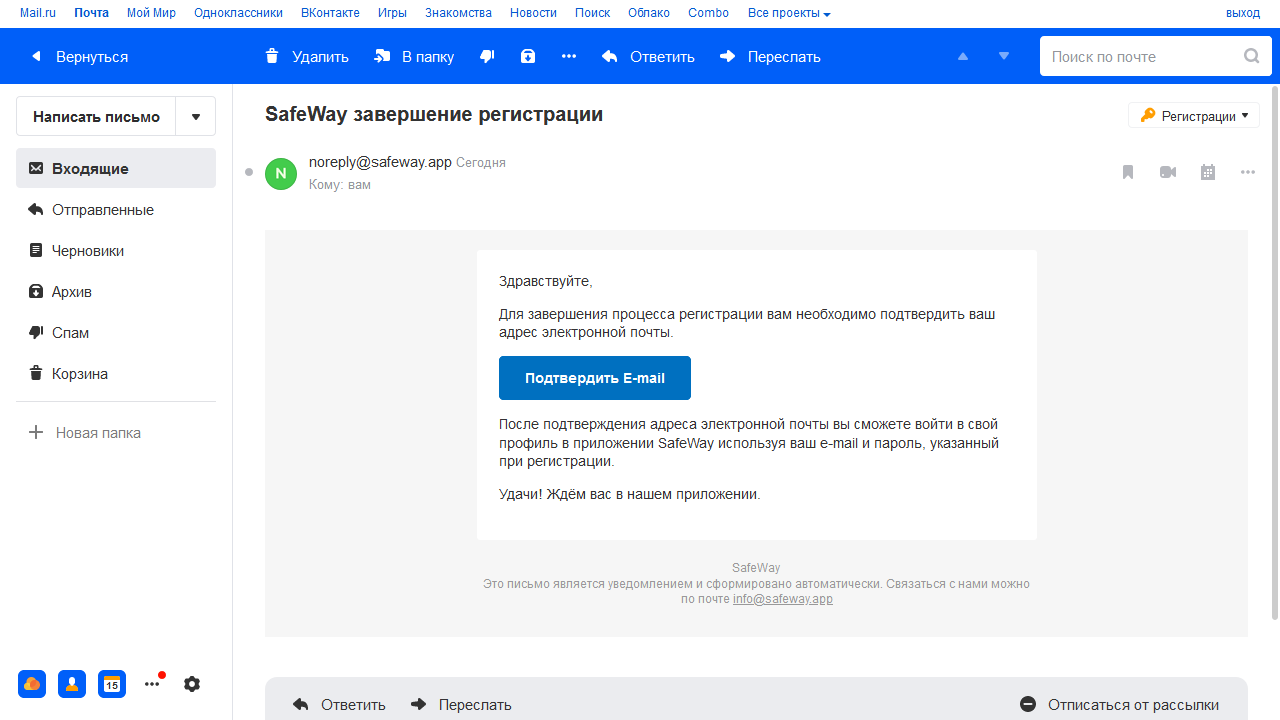The image size is (1280, 720).
Task: Open the cloud icon at bottom left
Action: point(32,684)
